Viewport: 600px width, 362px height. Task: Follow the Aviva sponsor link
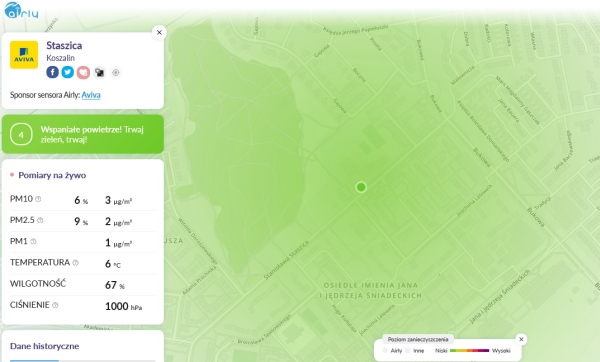tap(91, 95)
